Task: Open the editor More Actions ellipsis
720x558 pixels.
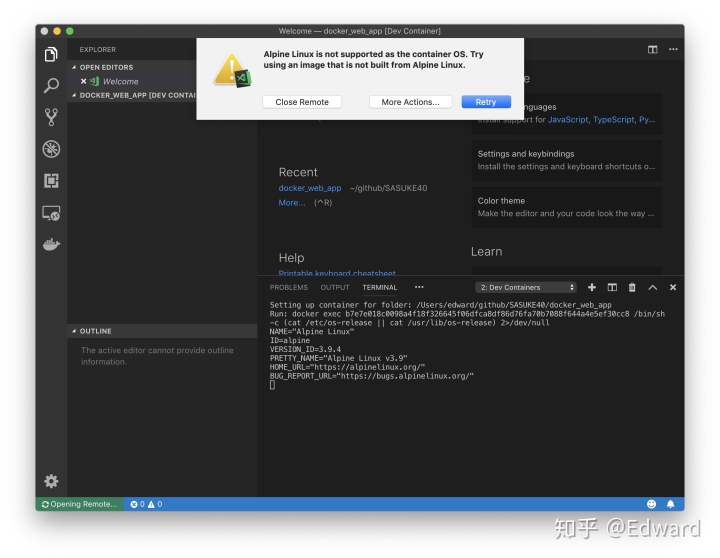Action: [x=673, y=49]
